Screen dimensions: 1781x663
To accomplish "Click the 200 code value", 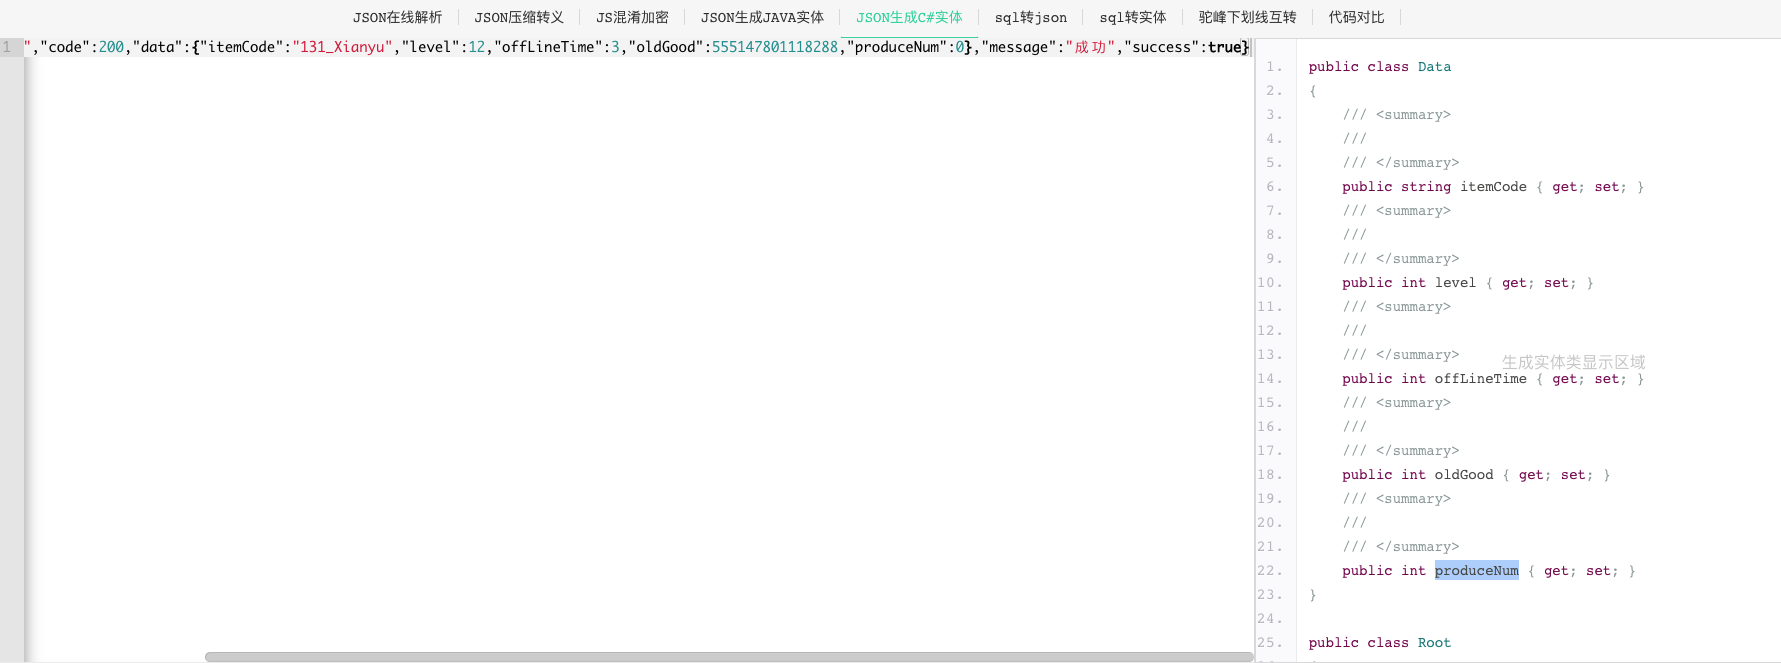I will click(111, 47).
